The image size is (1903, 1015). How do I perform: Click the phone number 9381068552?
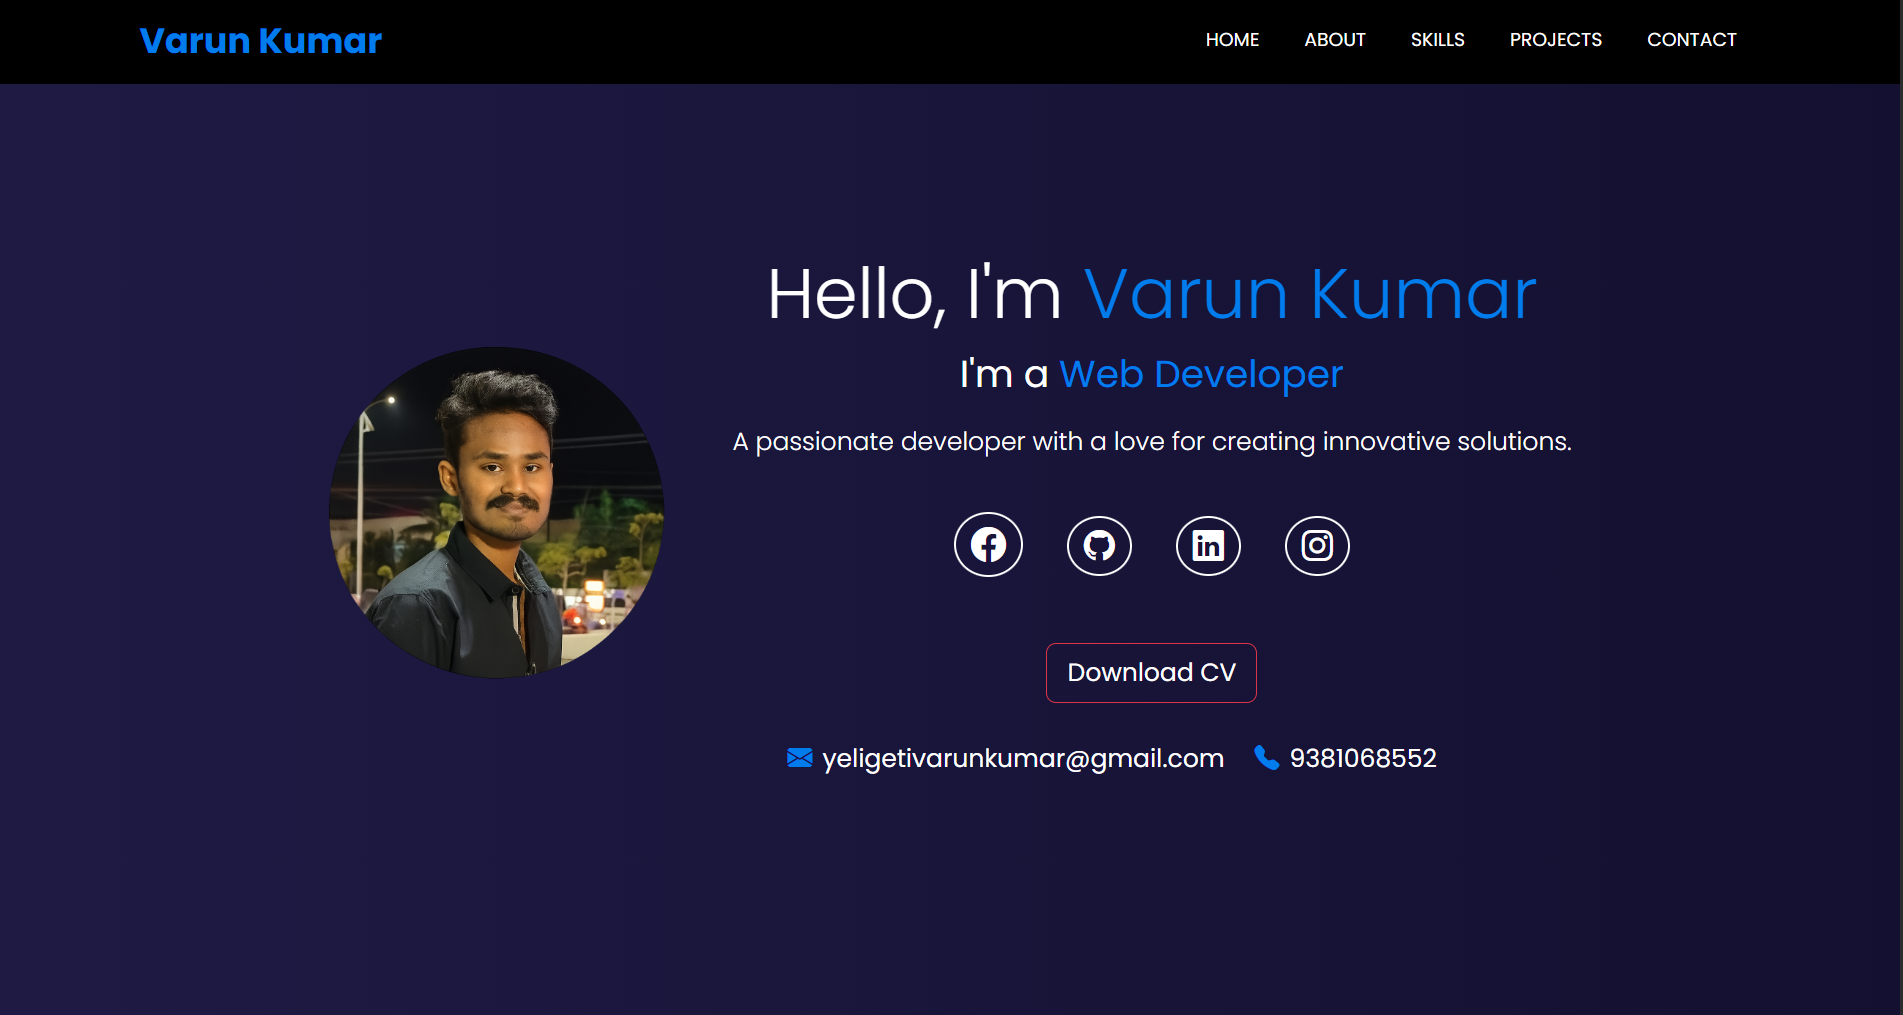1362,758
